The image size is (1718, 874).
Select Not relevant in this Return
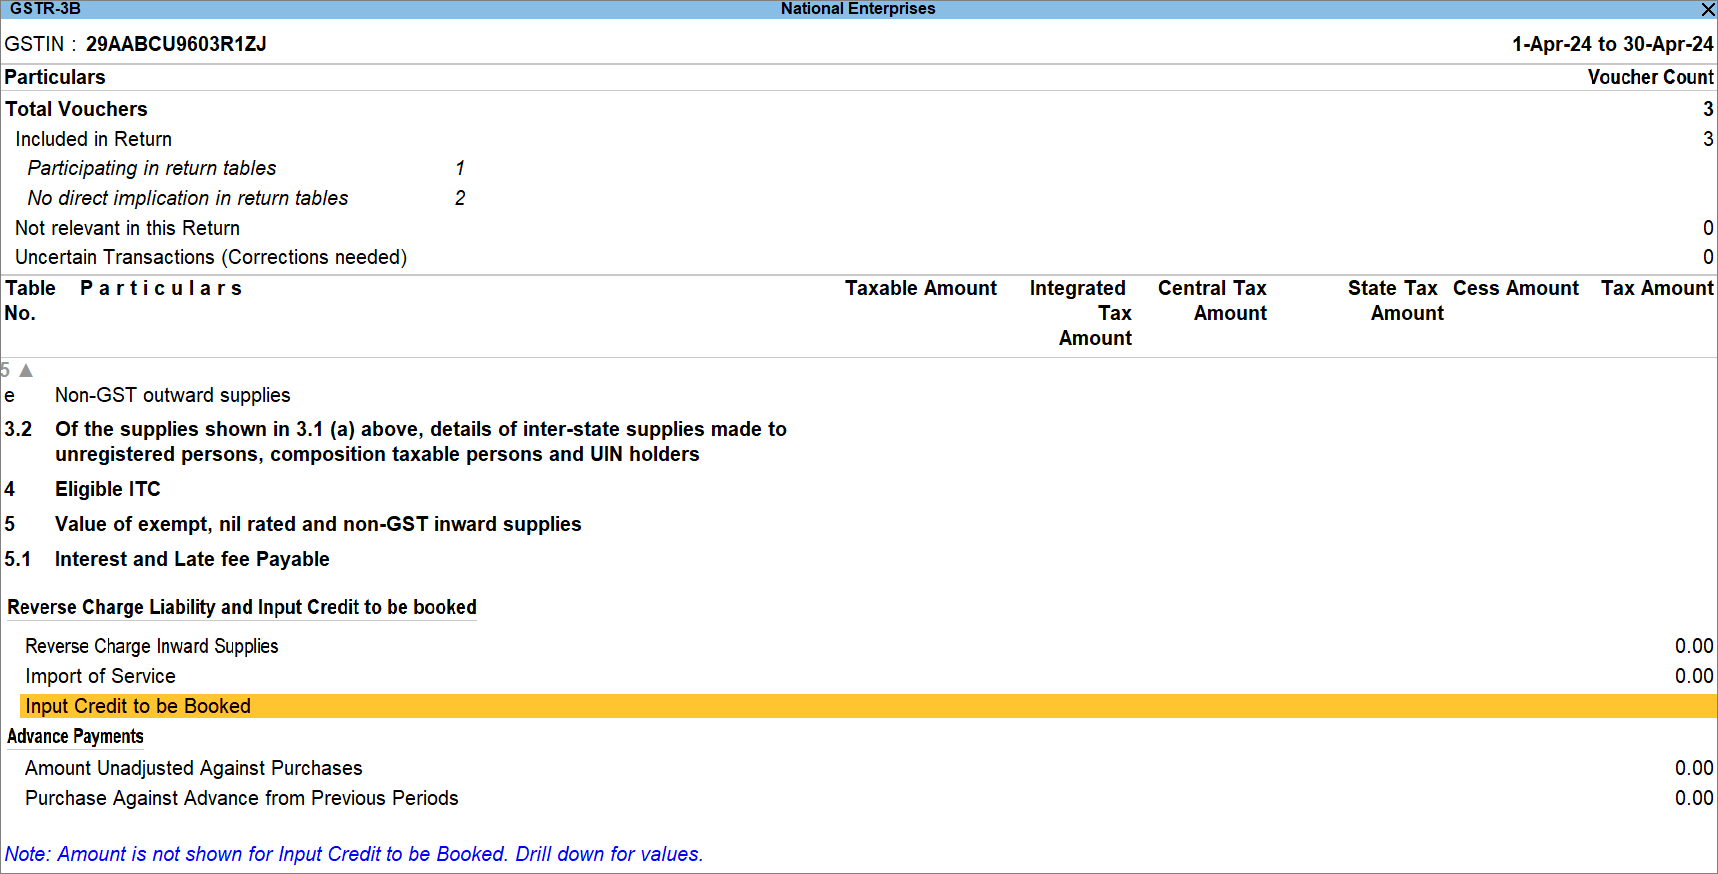[x=127, y=228]
